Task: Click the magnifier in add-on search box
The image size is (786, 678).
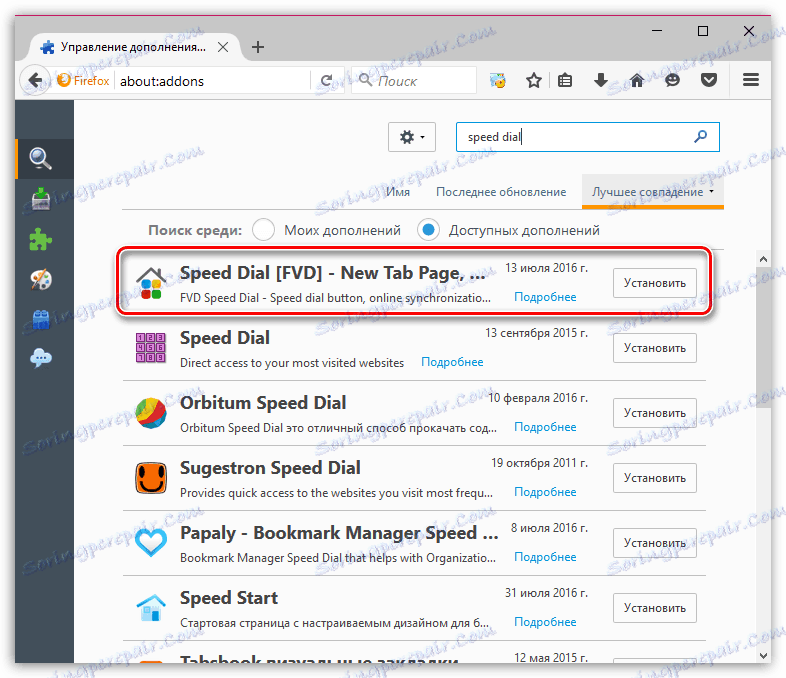Action: pos(700,136)
